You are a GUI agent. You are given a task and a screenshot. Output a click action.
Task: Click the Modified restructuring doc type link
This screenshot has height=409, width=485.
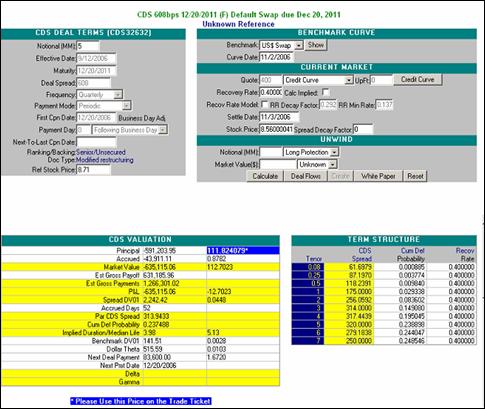click(105, 160)
